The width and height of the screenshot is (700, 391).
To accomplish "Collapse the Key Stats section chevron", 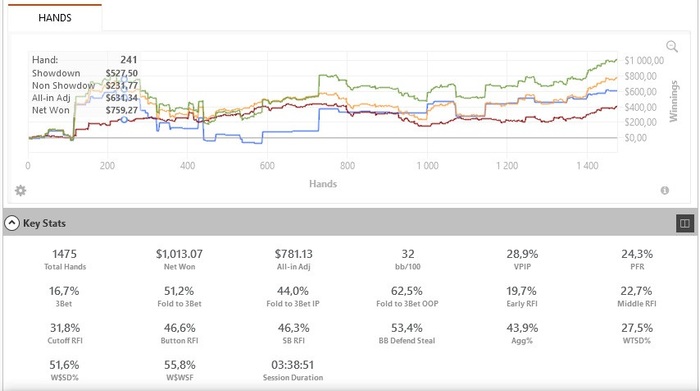I will coord(12,223).
